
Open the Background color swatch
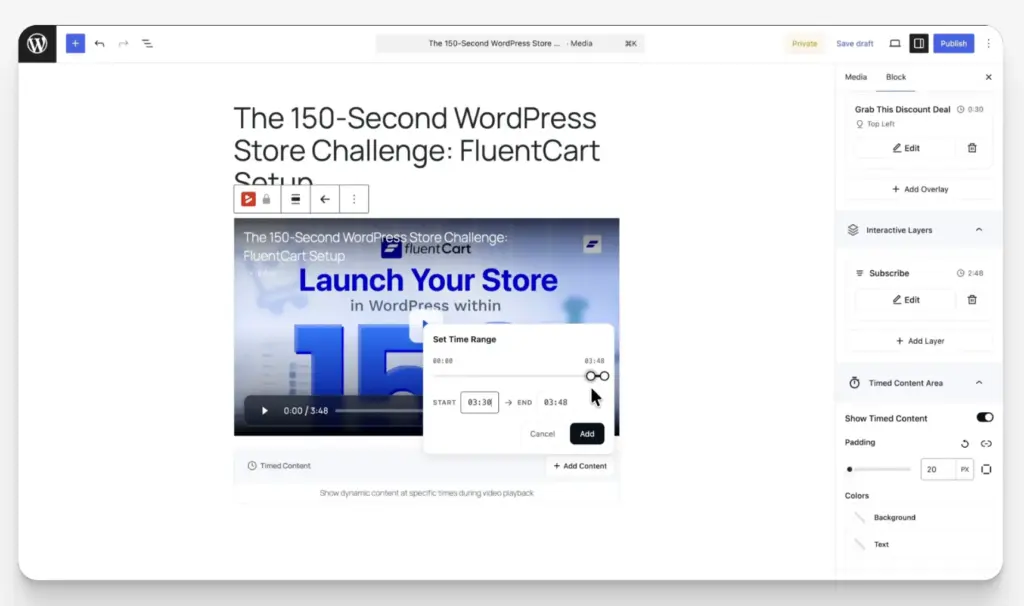pos(860,518)
